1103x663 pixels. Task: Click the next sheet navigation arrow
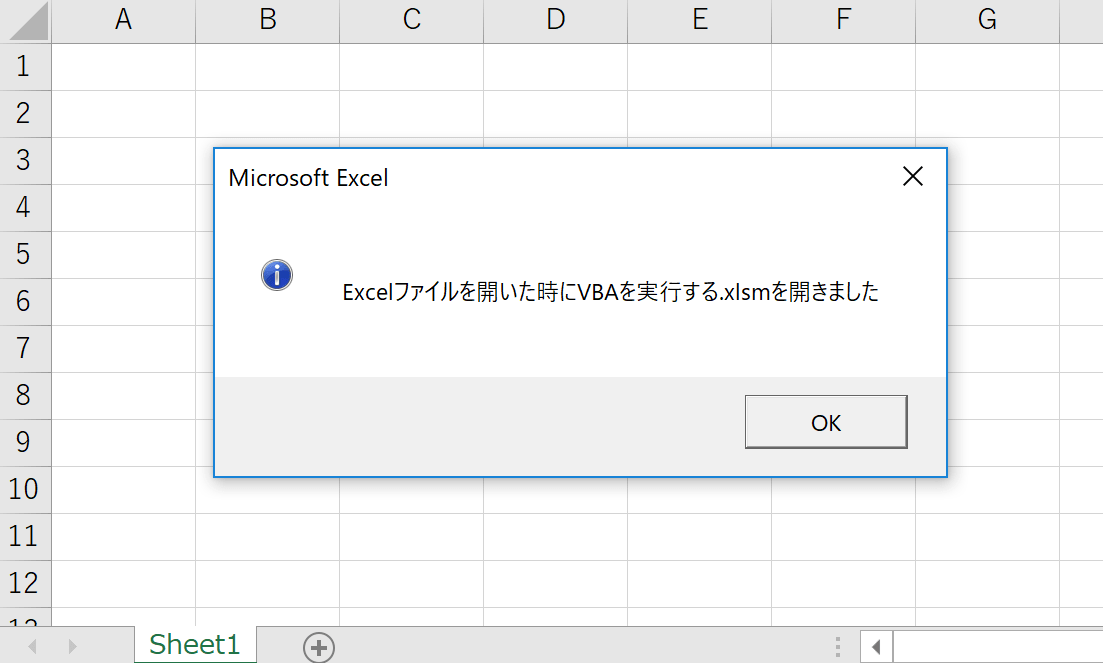coord(72,647)
